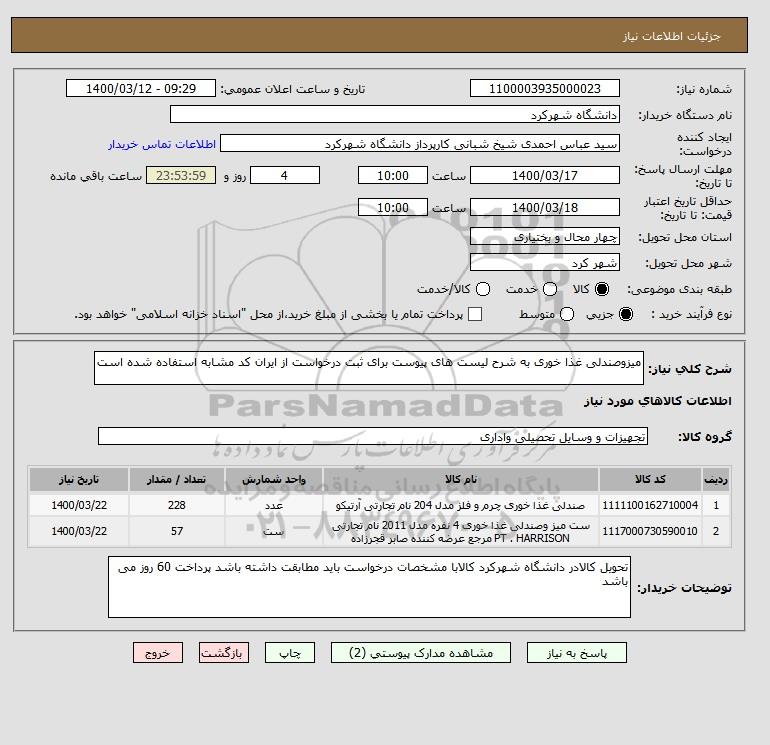Image resolution: width=770 pixels, height=745 pixels.
Task: Click the جزئیات اطلاعات نیاز page title
Action: tap(671, 36)
